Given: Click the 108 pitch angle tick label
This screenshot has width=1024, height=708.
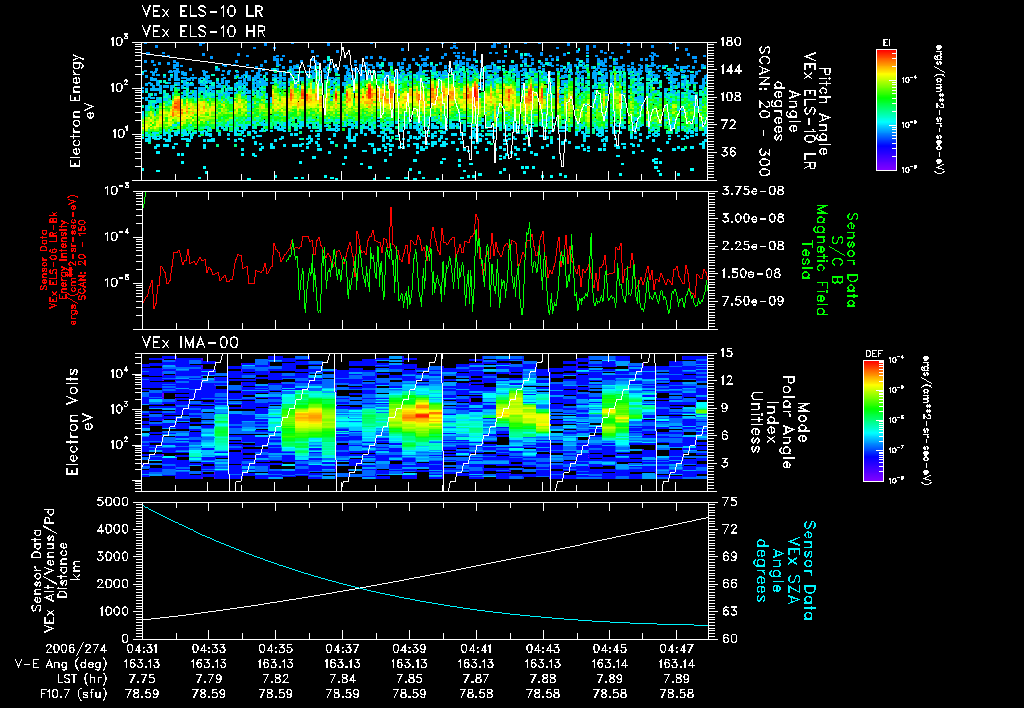Looking at the screenshot, I should click(730, 97).
